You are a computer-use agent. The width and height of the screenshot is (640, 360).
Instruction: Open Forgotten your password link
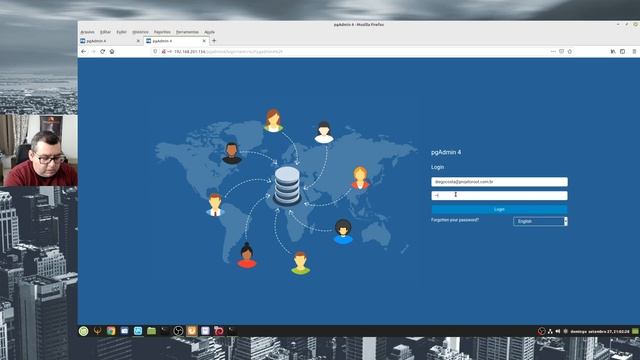pos(455,220)
